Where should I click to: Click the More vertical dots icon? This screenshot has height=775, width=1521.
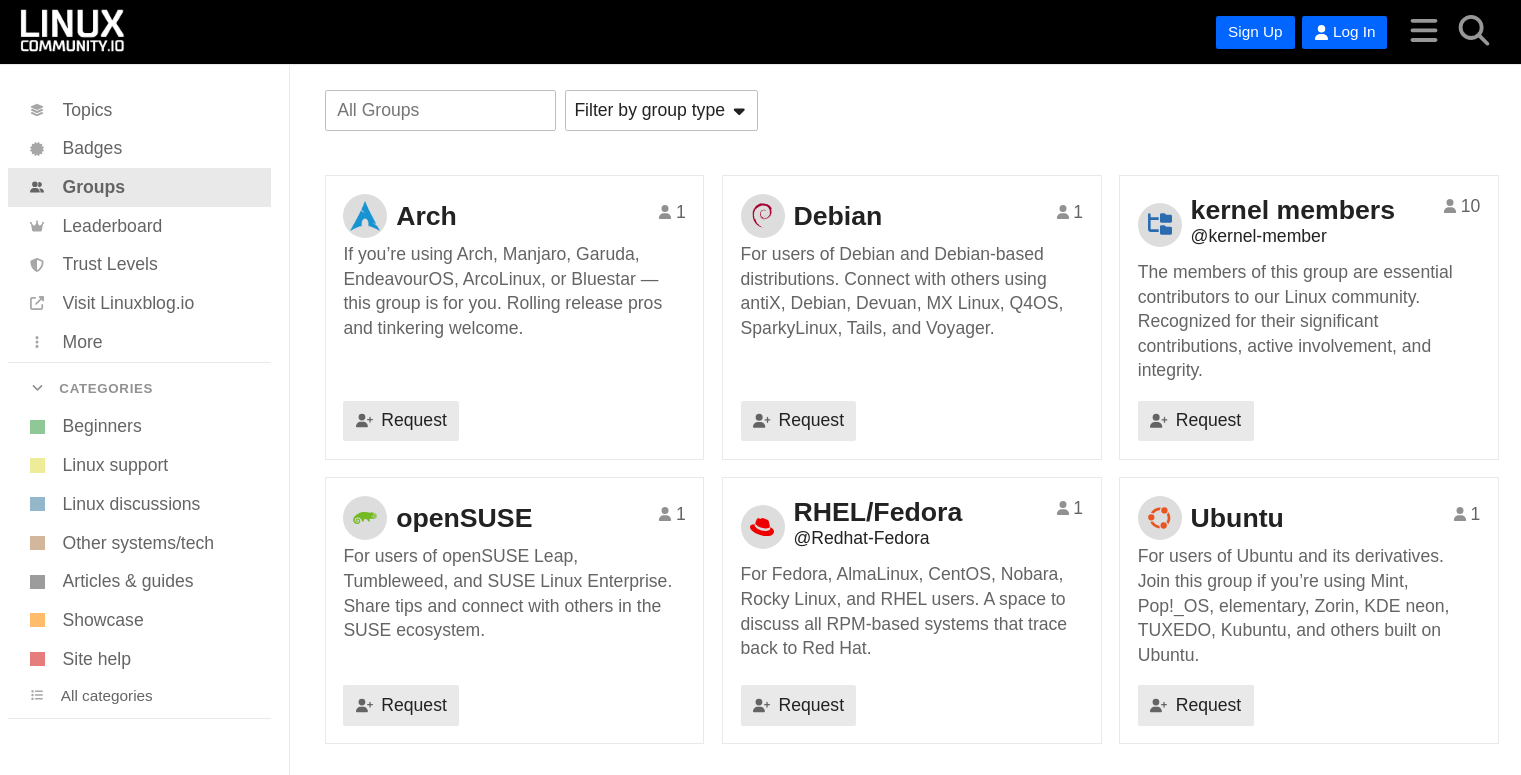(x=37, y=342)
